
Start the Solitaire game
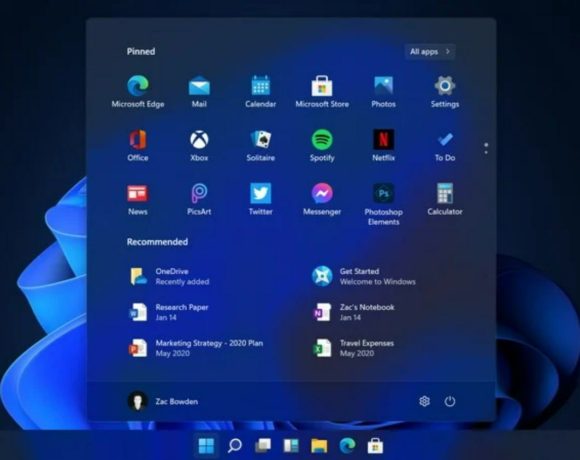260,145
